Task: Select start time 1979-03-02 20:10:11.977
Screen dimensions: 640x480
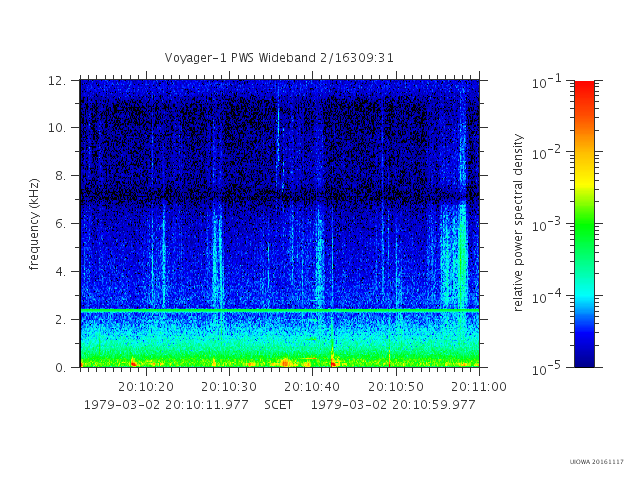Action: (166, 405)
